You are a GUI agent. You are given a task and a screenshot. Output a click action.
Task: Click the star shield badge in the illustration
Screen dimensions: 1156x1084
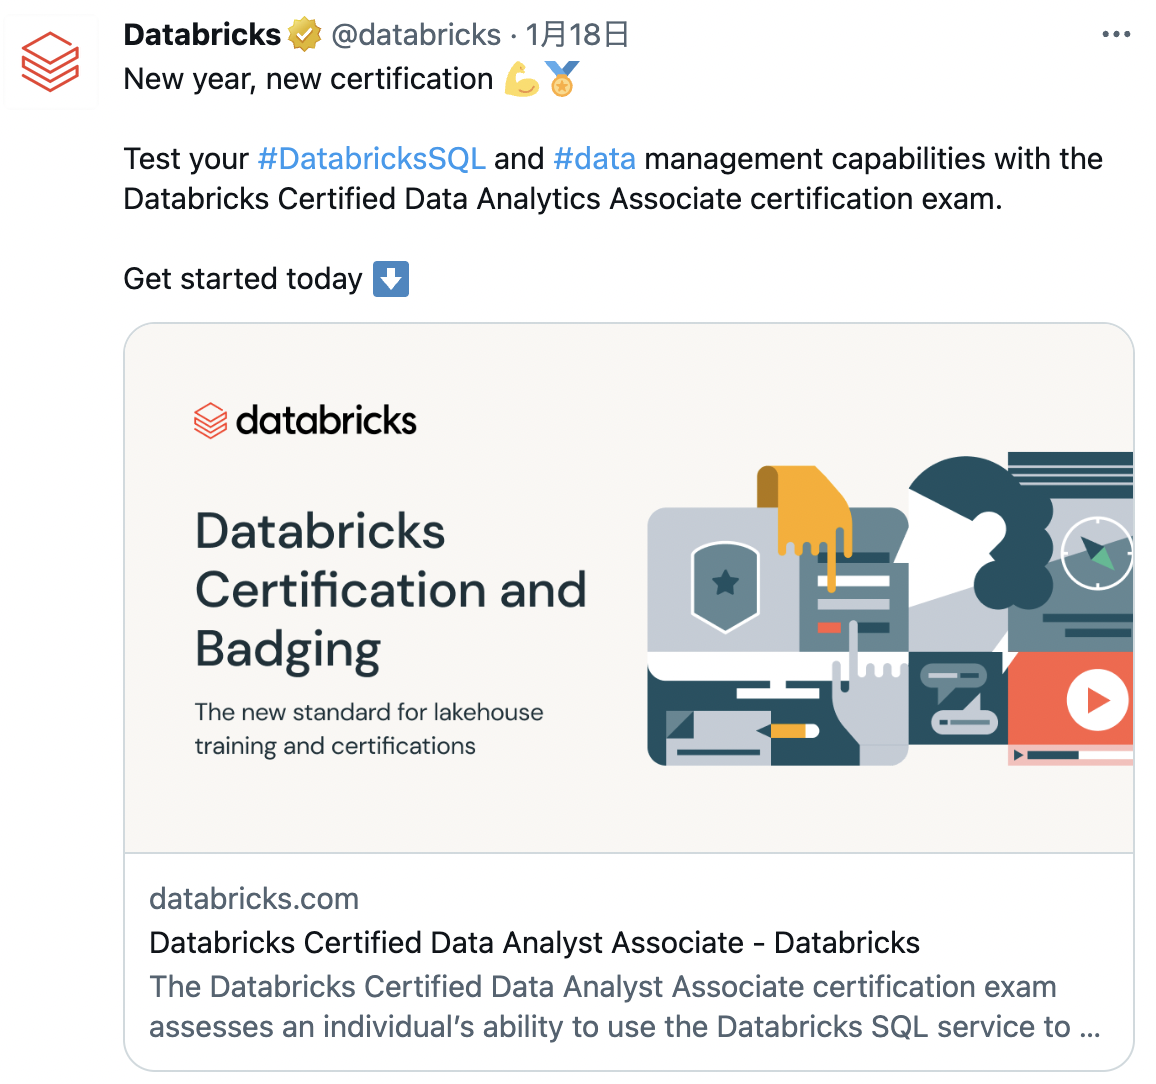pos(725,585)
